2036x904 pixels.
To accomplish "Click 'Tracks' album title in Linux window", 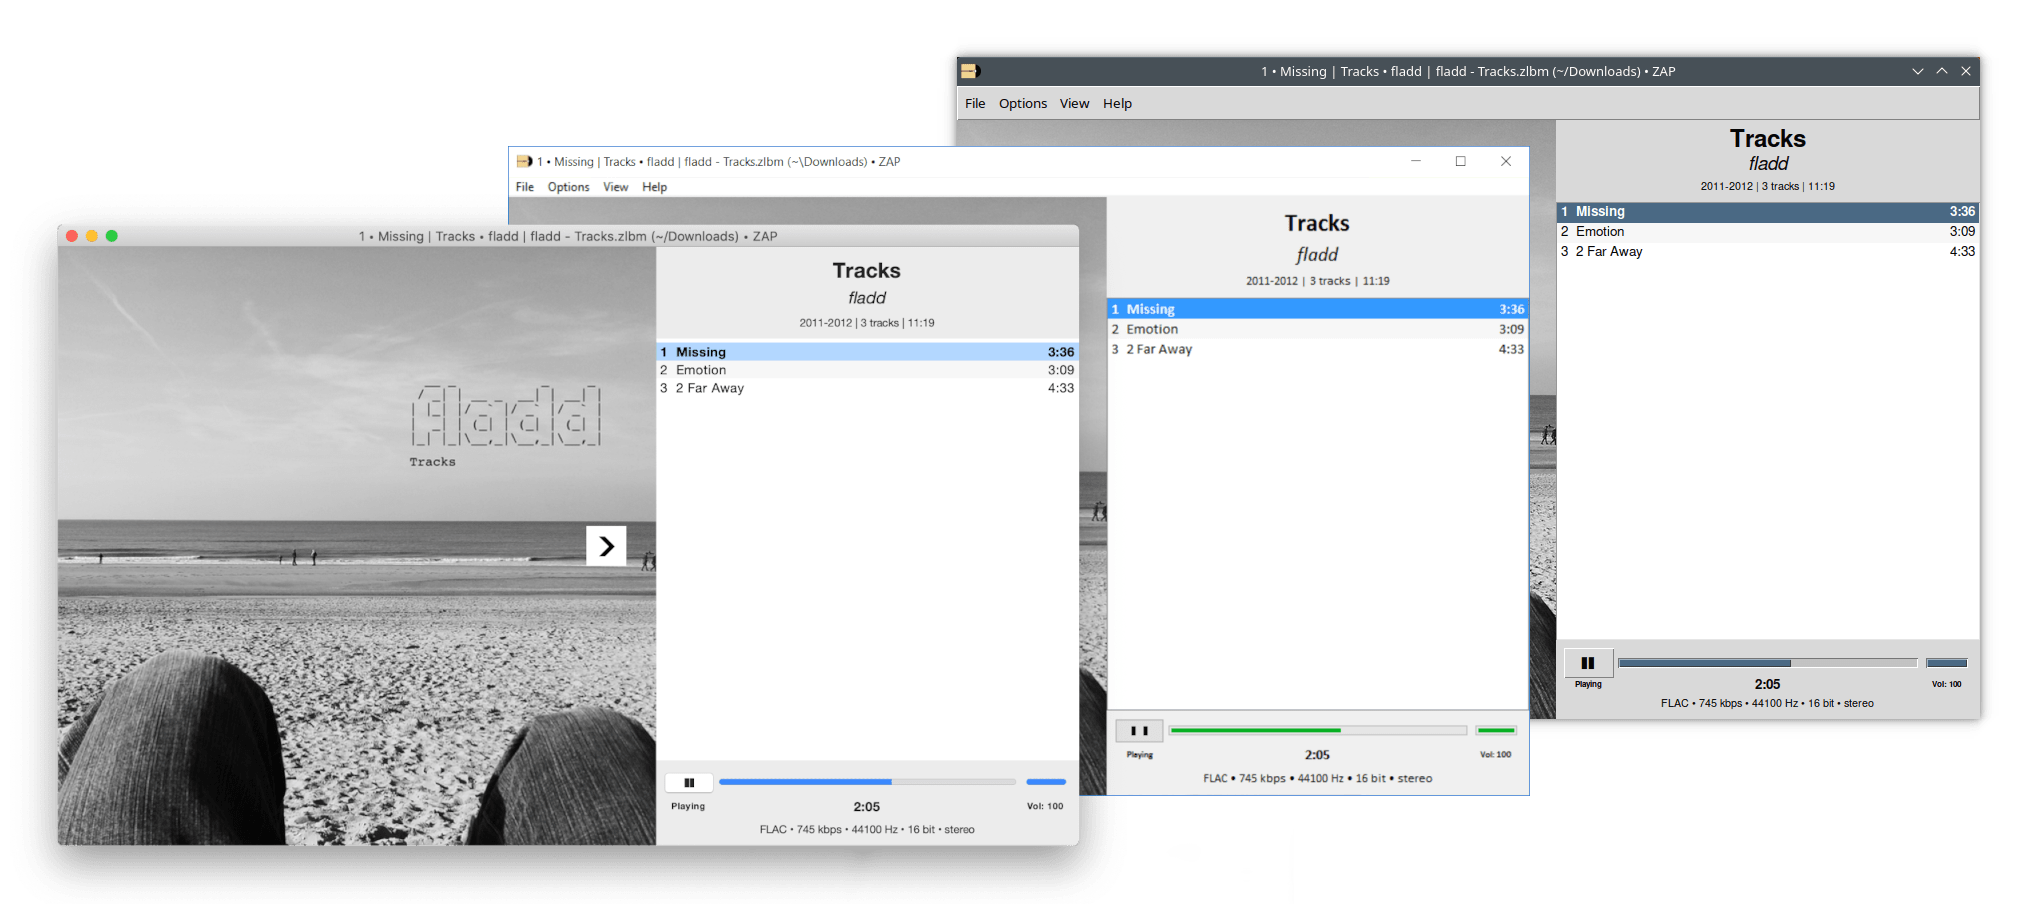I will click(1768, 139).
